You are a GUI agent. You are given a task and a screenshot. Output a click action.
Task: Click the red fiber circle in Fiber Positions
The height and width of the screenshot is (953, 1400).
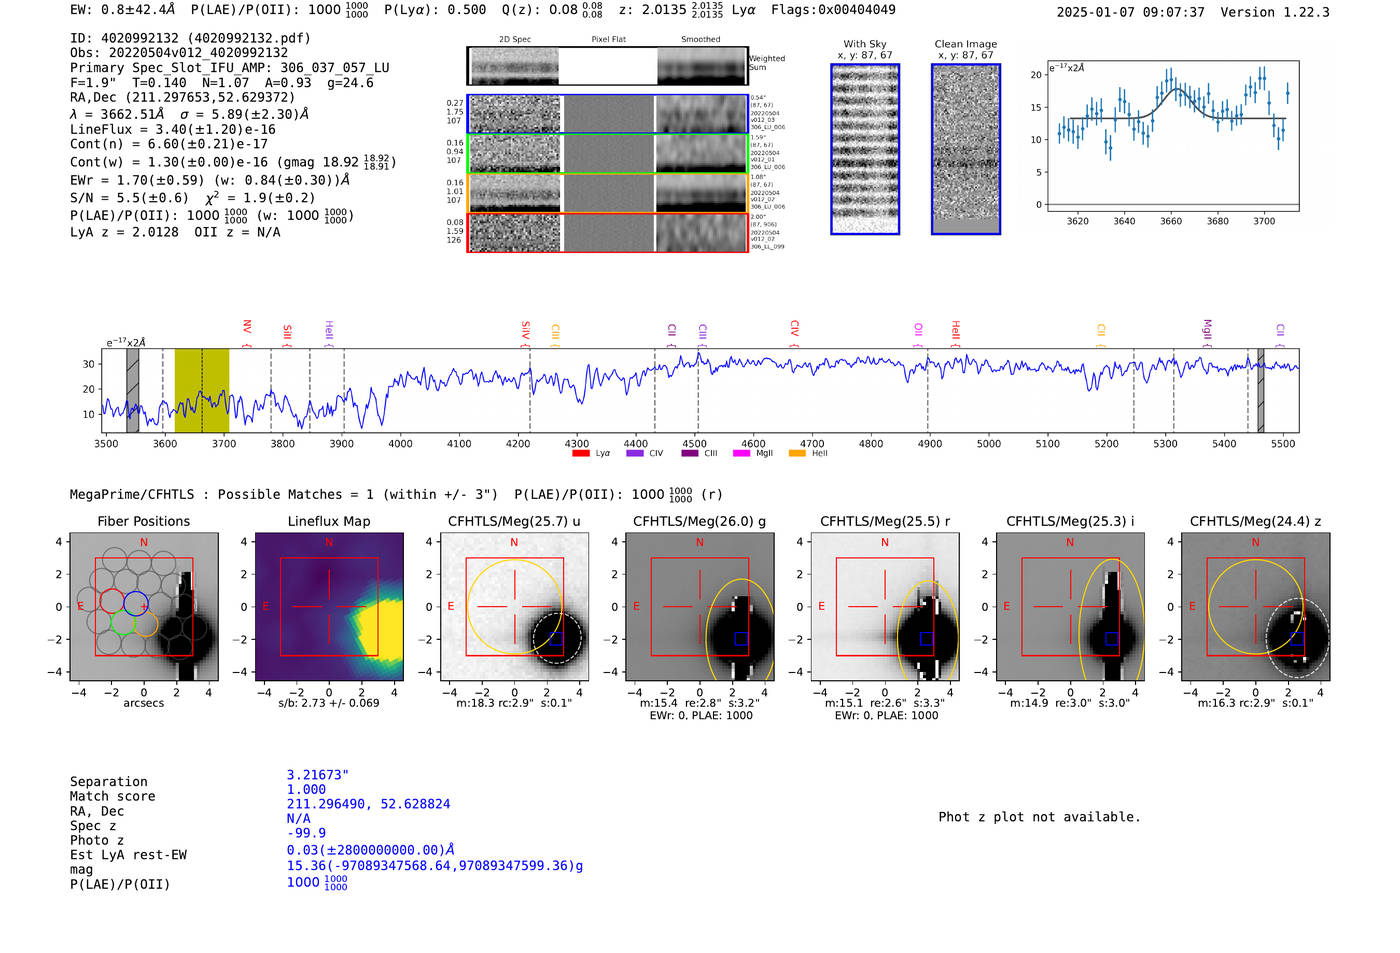point(112,601)
